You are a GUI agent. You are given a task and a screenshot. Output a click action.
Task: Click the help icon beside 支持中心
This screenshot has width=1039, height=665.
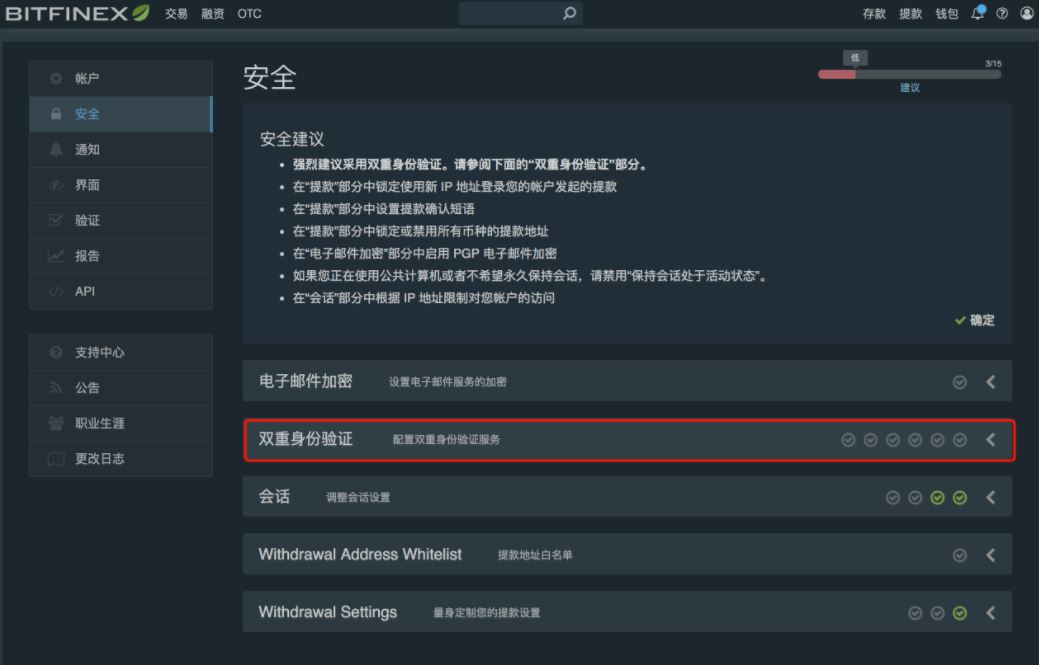click(x=56, y=352)
